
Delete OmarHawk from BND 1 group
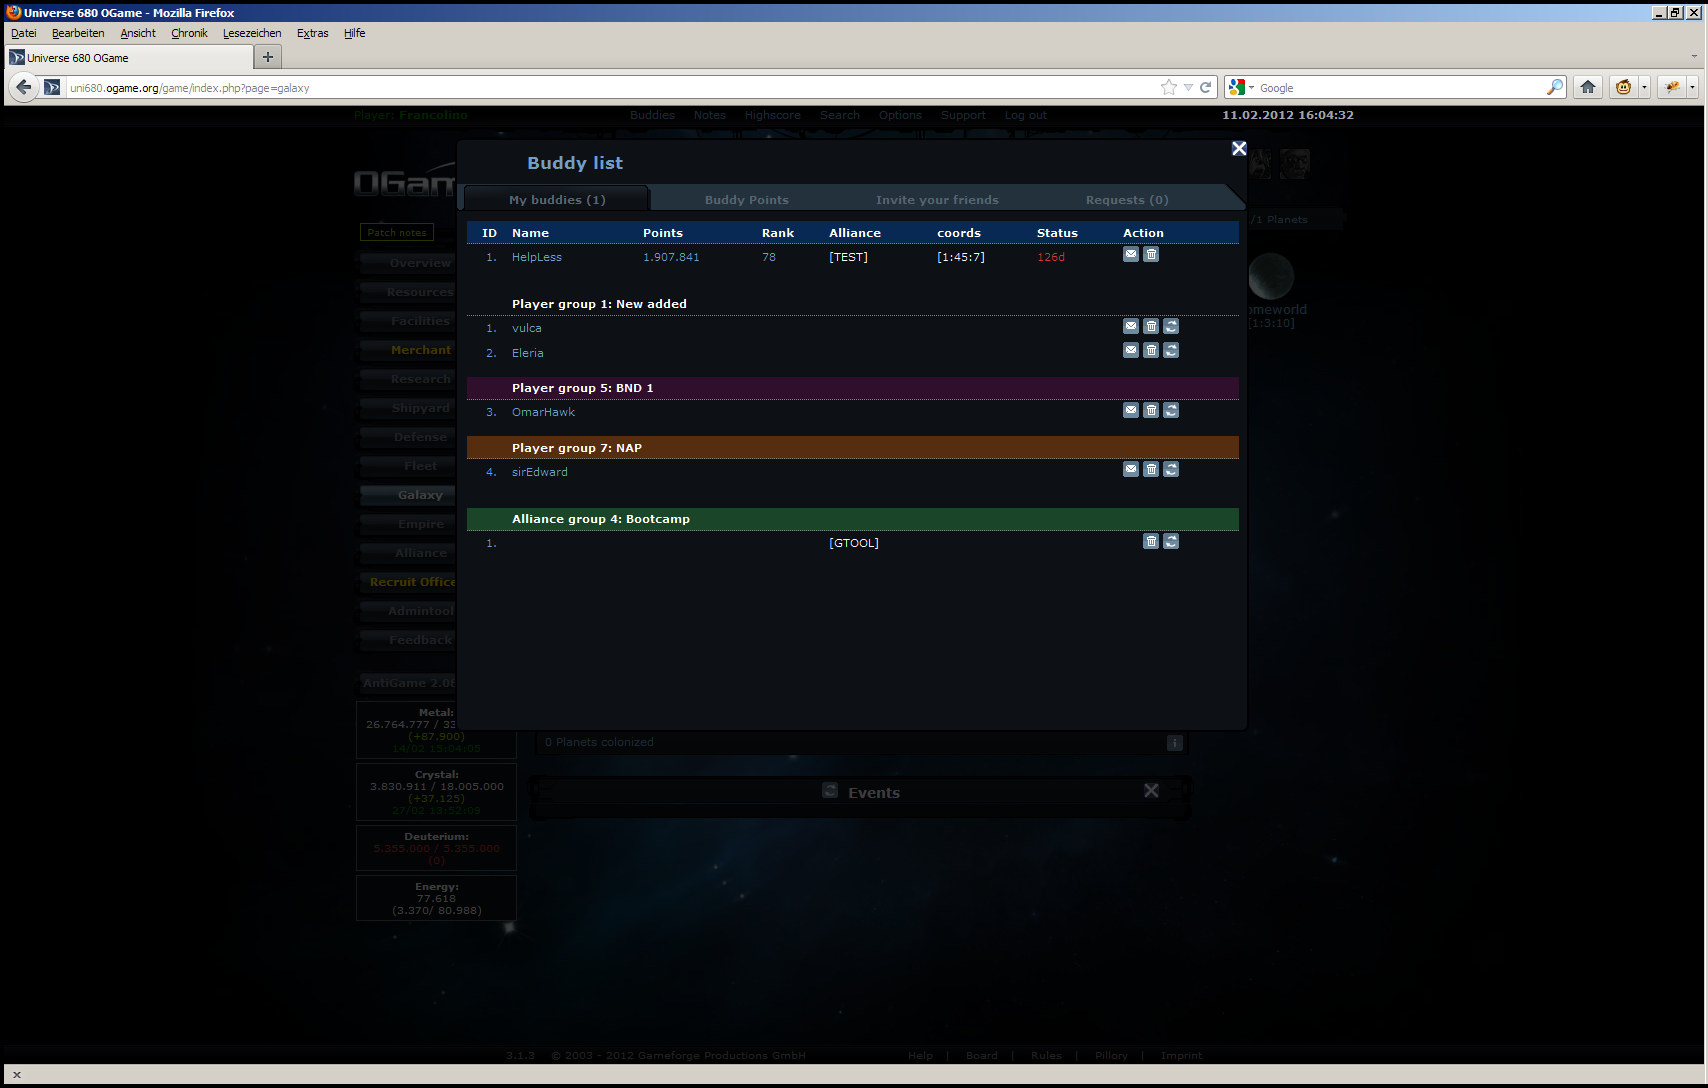1151,410
